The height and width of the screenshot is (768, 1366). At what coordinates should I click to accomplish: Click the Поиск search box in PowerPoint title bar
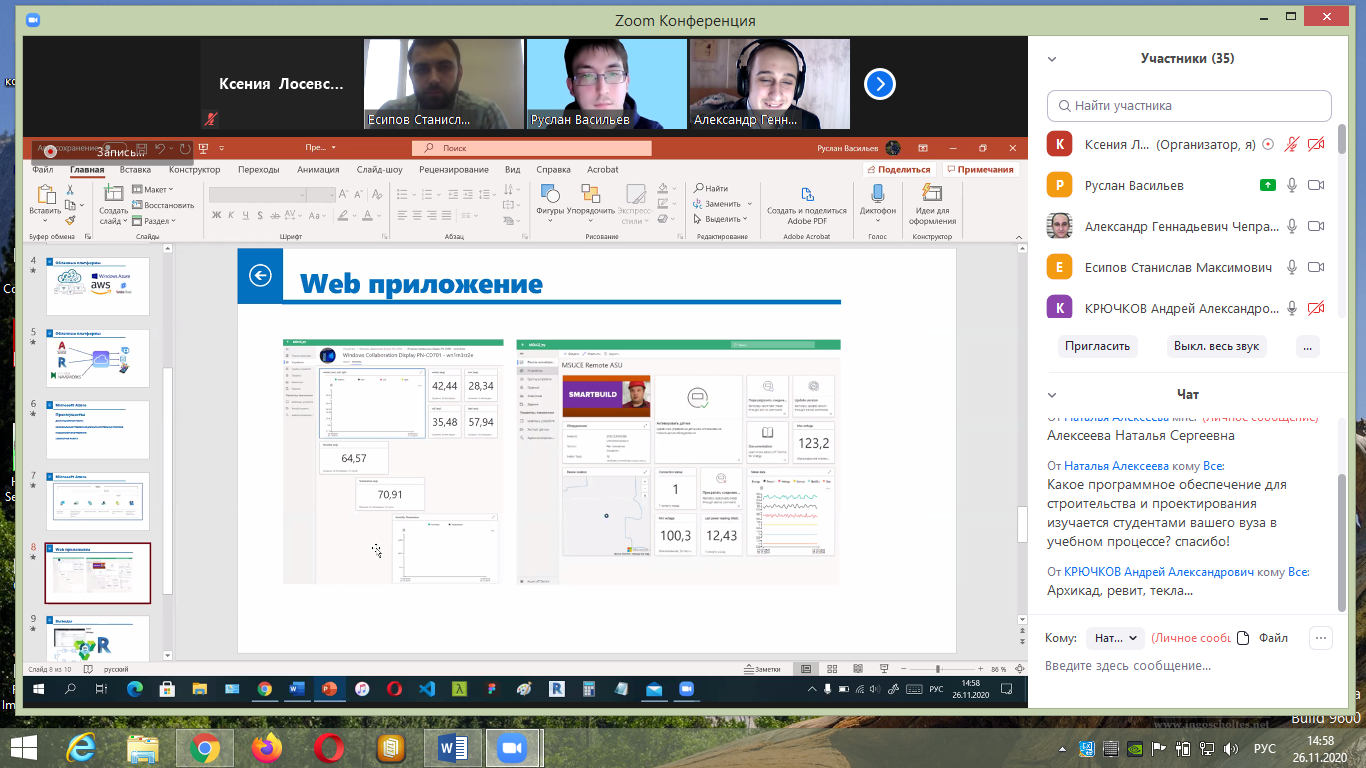531,148
